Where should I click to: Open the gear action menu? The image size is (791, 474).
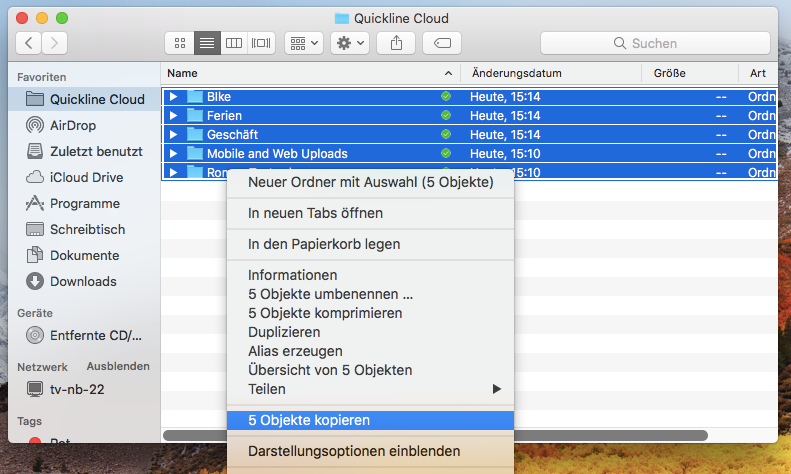coord(350,43)
